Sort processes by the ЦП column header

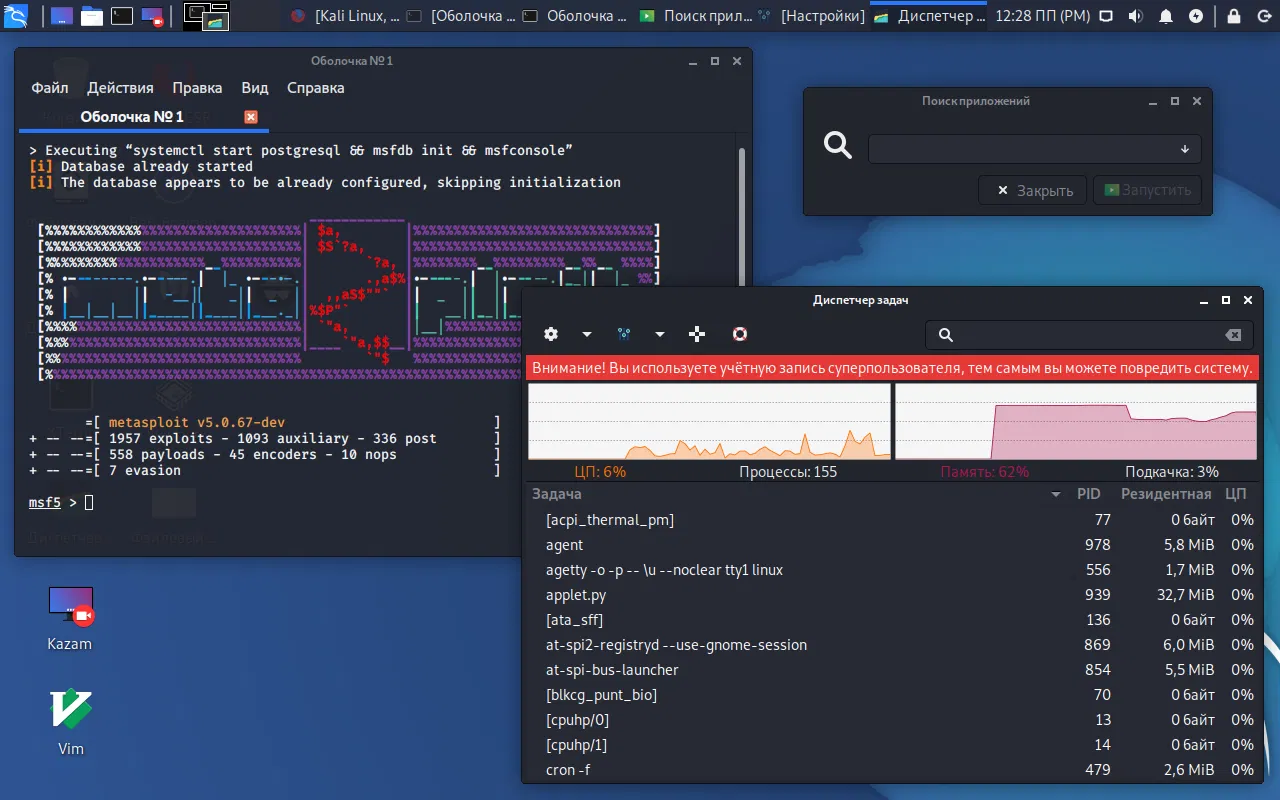click(x=1236, y=494)
